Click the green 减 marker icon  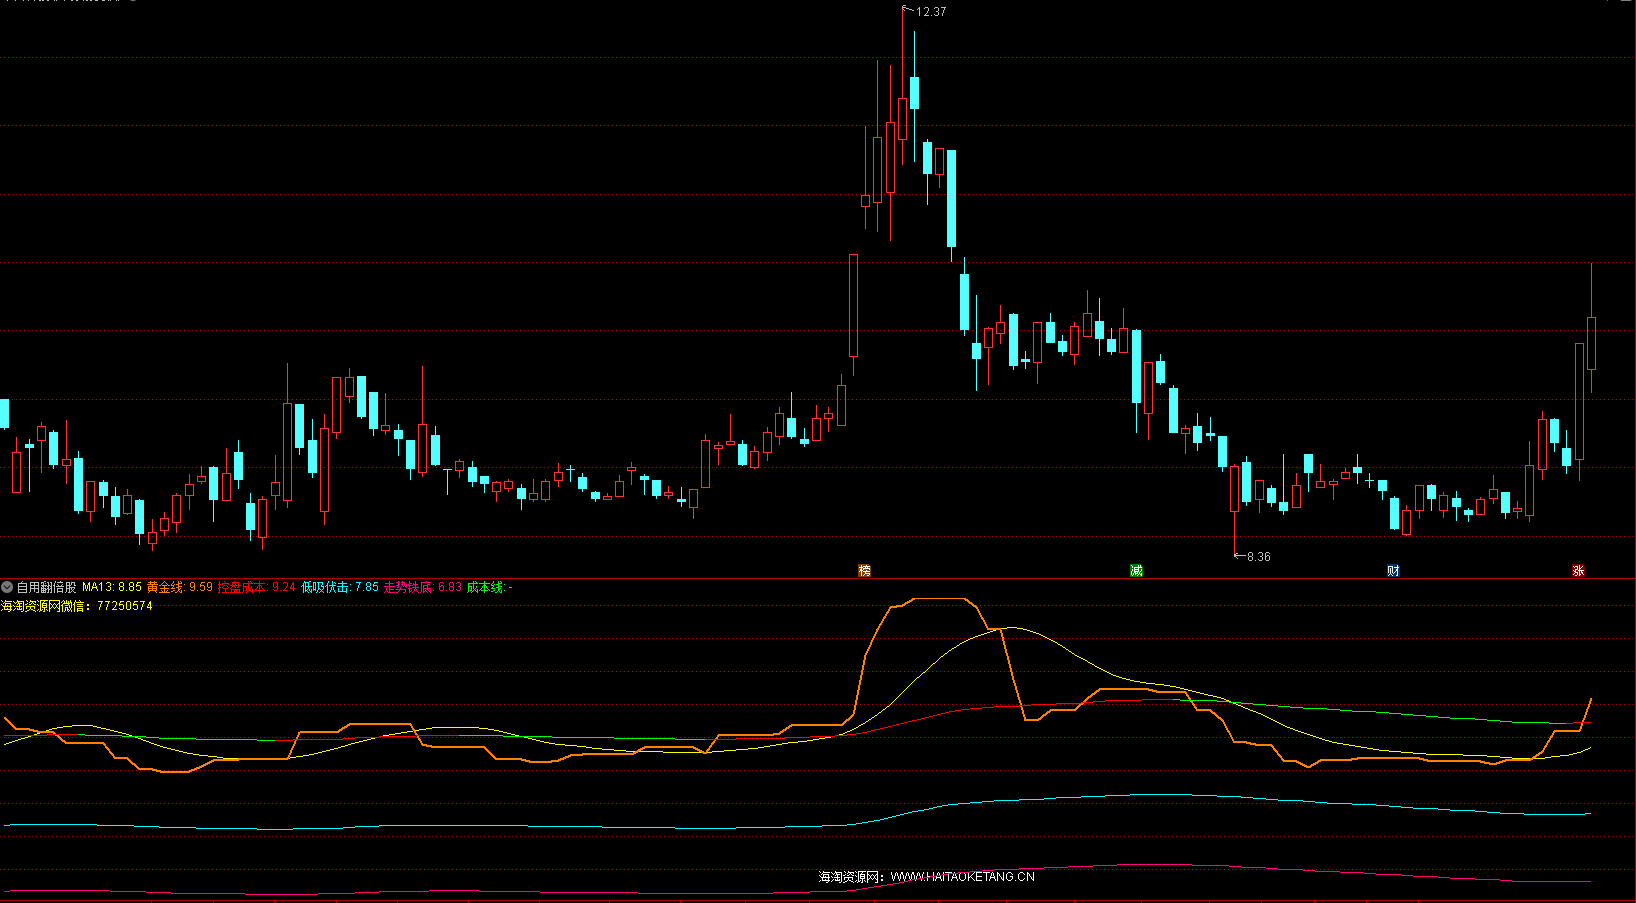tap(1136, 570)
